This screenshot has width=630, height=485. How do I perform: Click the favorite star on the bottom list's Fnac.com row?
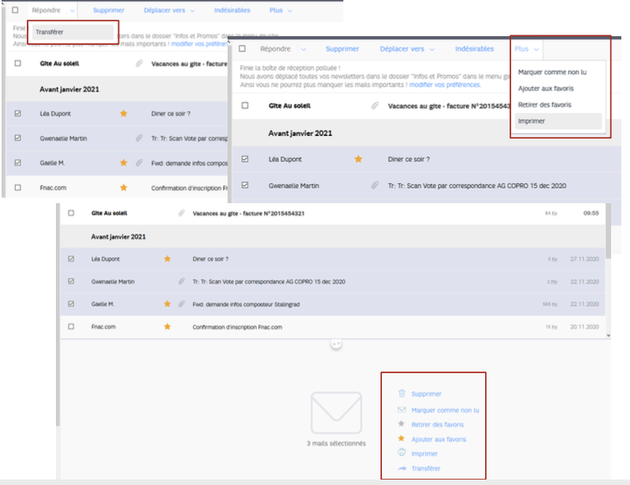[167, 326]
